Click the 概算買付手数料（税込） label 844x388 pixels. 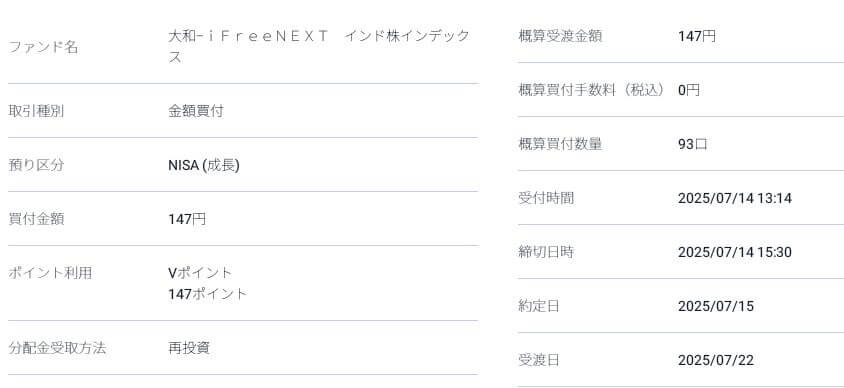[x=592, y=90]
